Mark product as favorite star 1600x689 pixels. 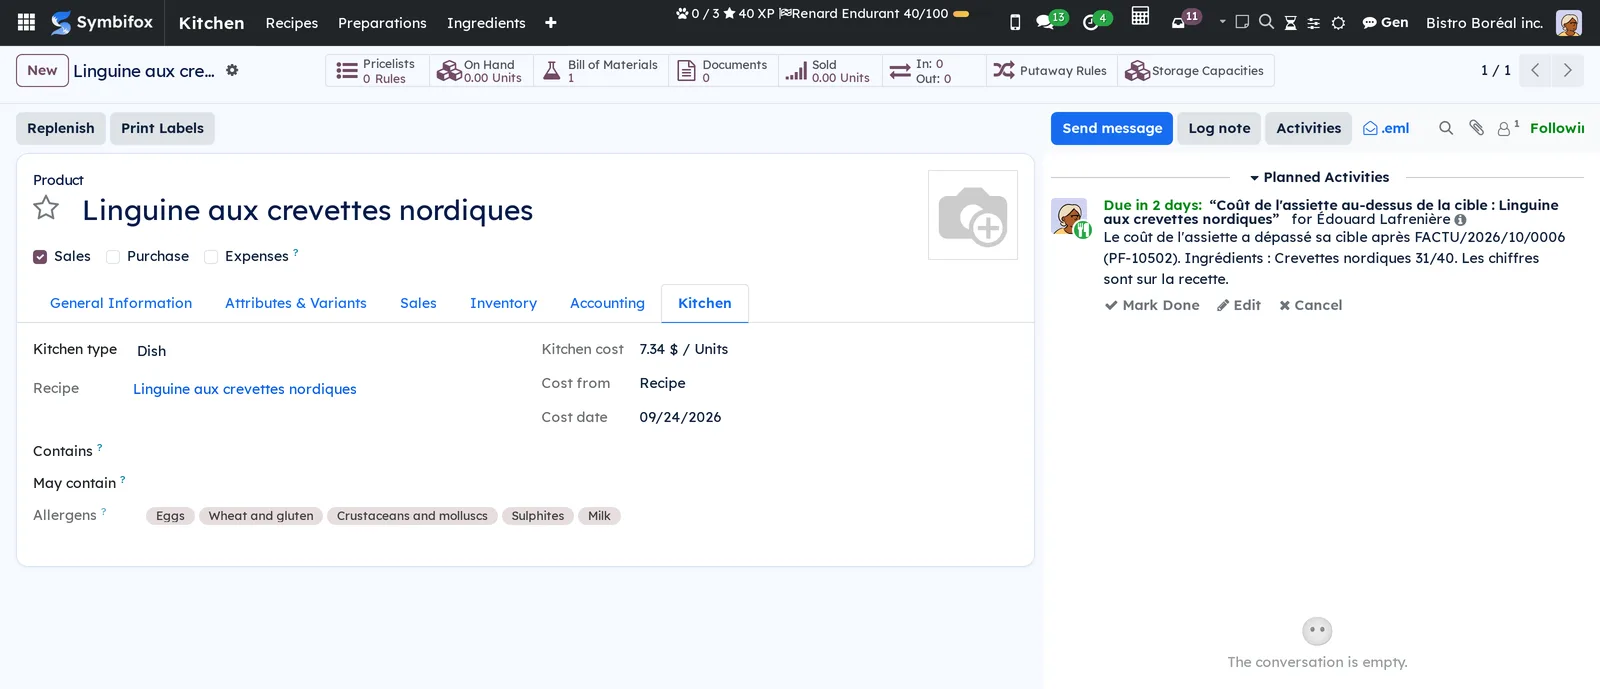coord(46,208)
